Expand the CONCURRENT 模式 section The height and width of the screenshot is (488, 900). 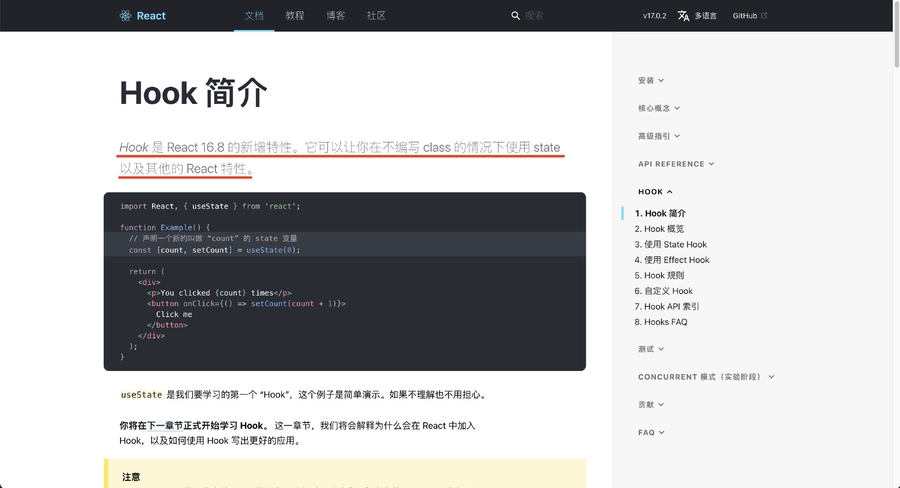coord(706,377)
